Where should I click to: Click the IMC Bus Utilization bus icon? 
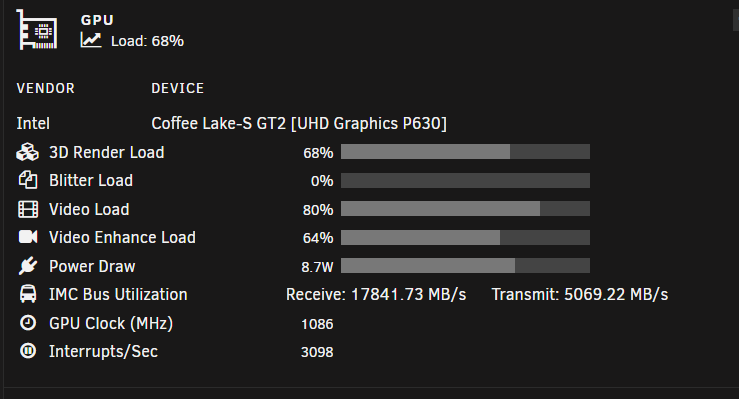[x=28, y=294]
